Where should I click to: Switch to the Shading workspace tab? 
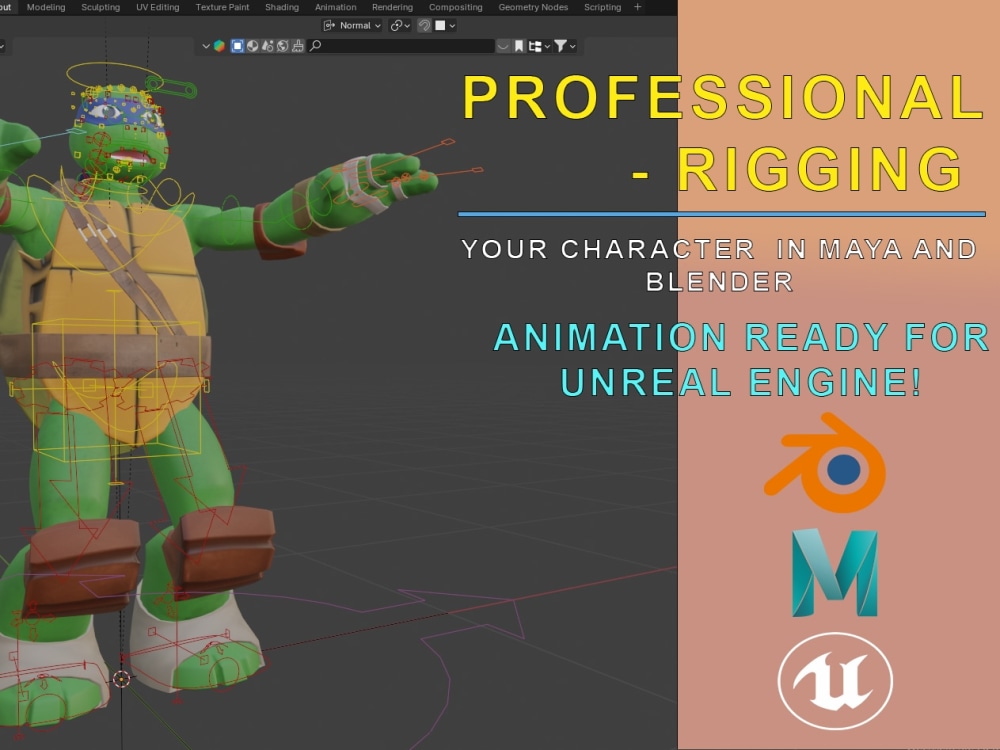click(282, 8)
